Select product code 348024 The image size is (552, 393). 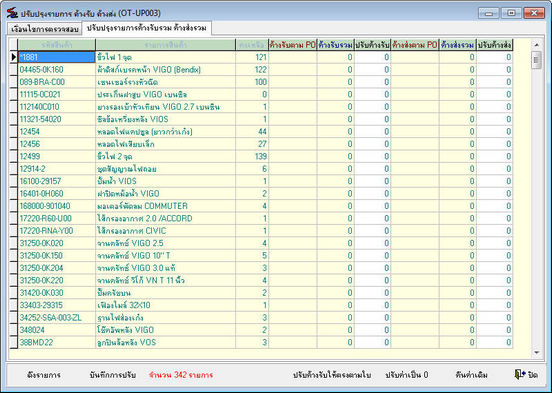(x=57, y=330)
